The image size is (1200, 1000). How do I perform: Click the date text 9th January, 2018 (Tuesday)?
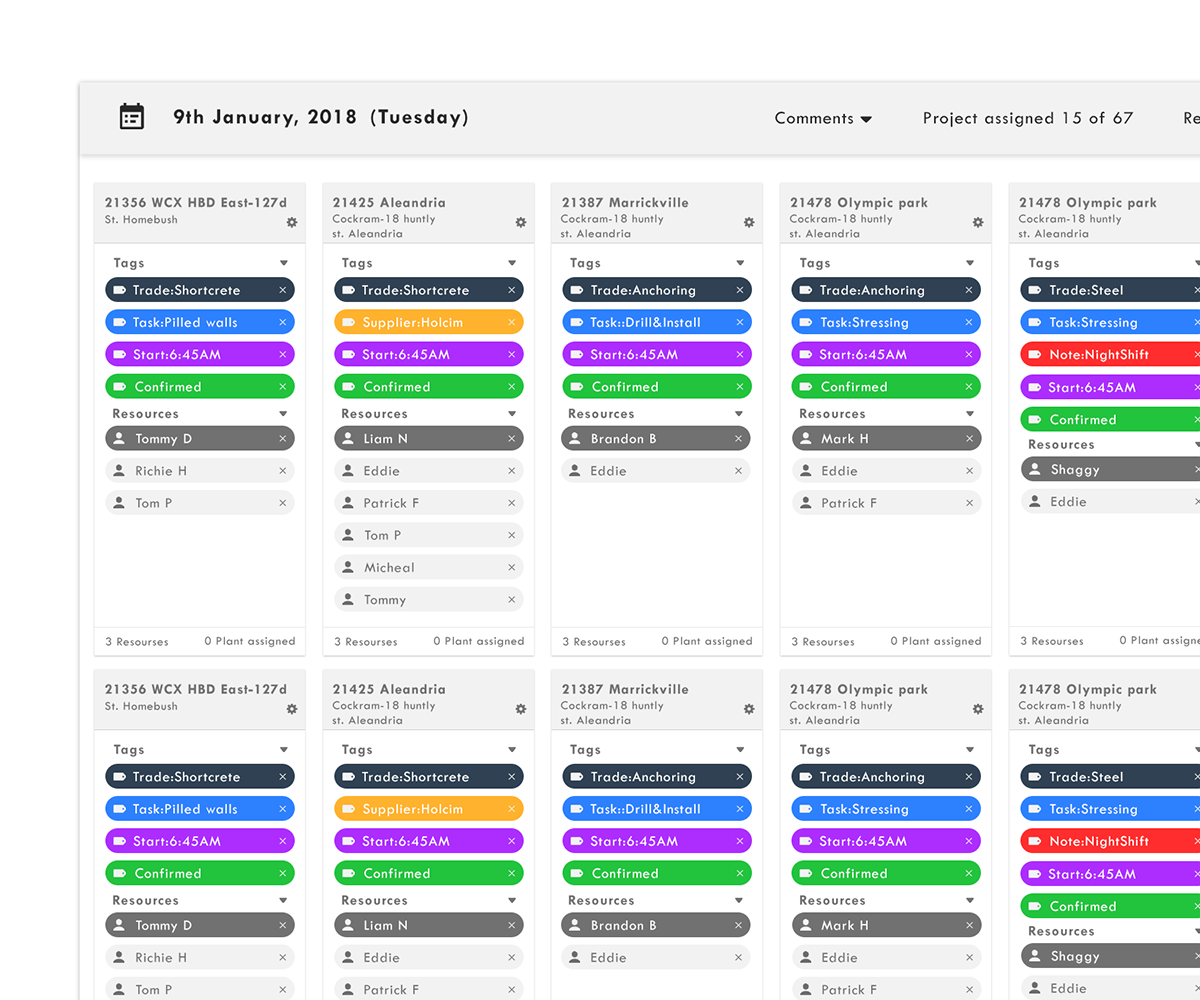tap(321, 117)
